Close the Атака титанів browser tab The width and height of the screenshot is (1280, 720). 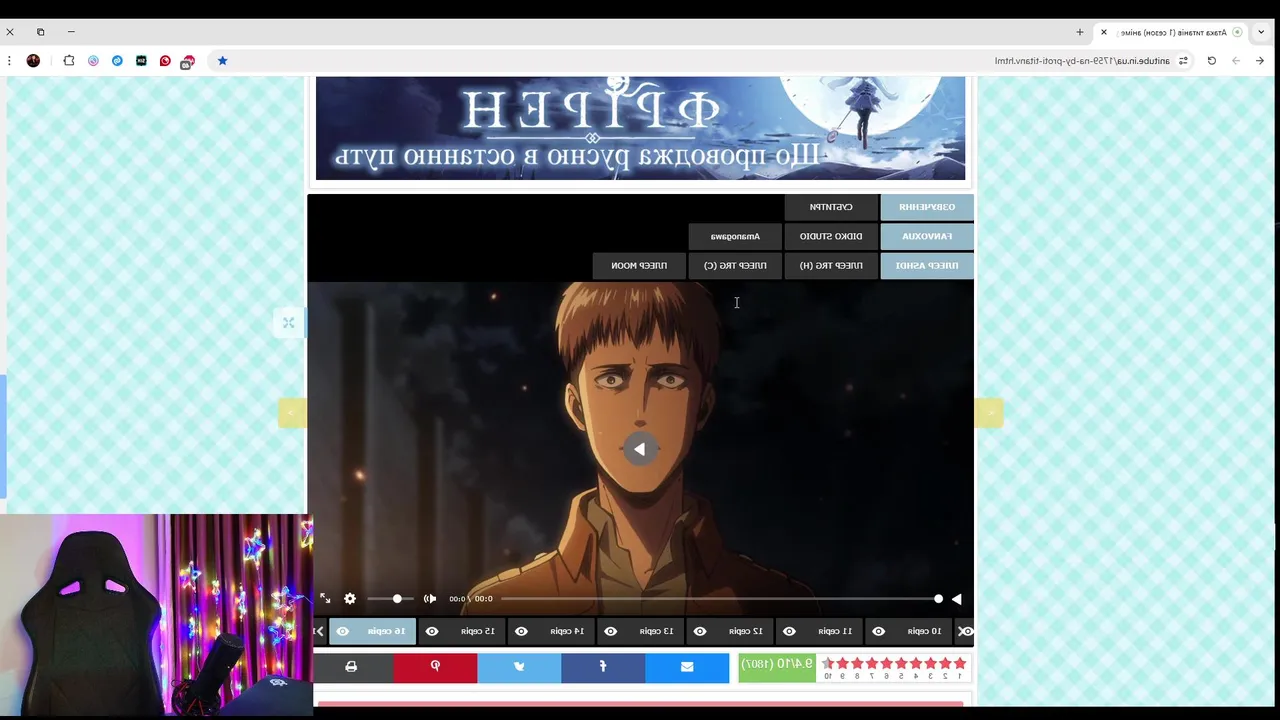pyautogui.click(x=1104, y=32)
